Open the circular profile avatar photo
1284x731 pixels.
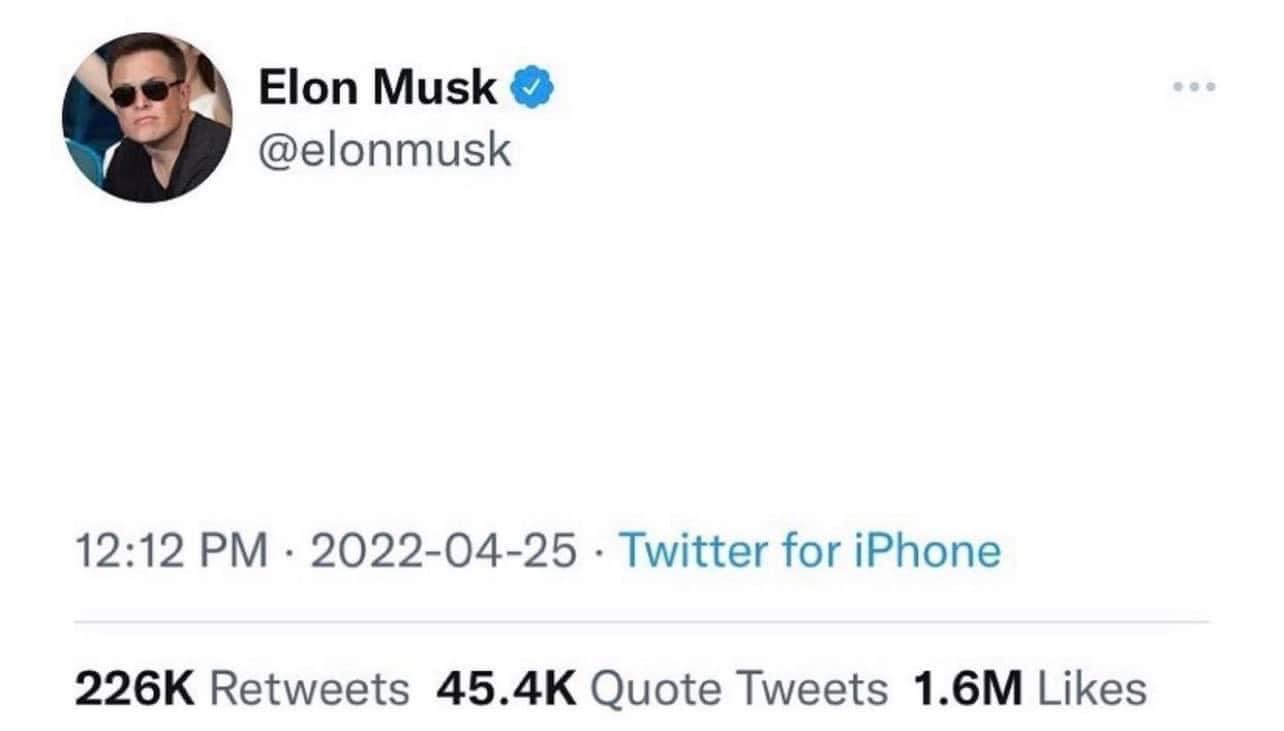click(x=147, y=117)
